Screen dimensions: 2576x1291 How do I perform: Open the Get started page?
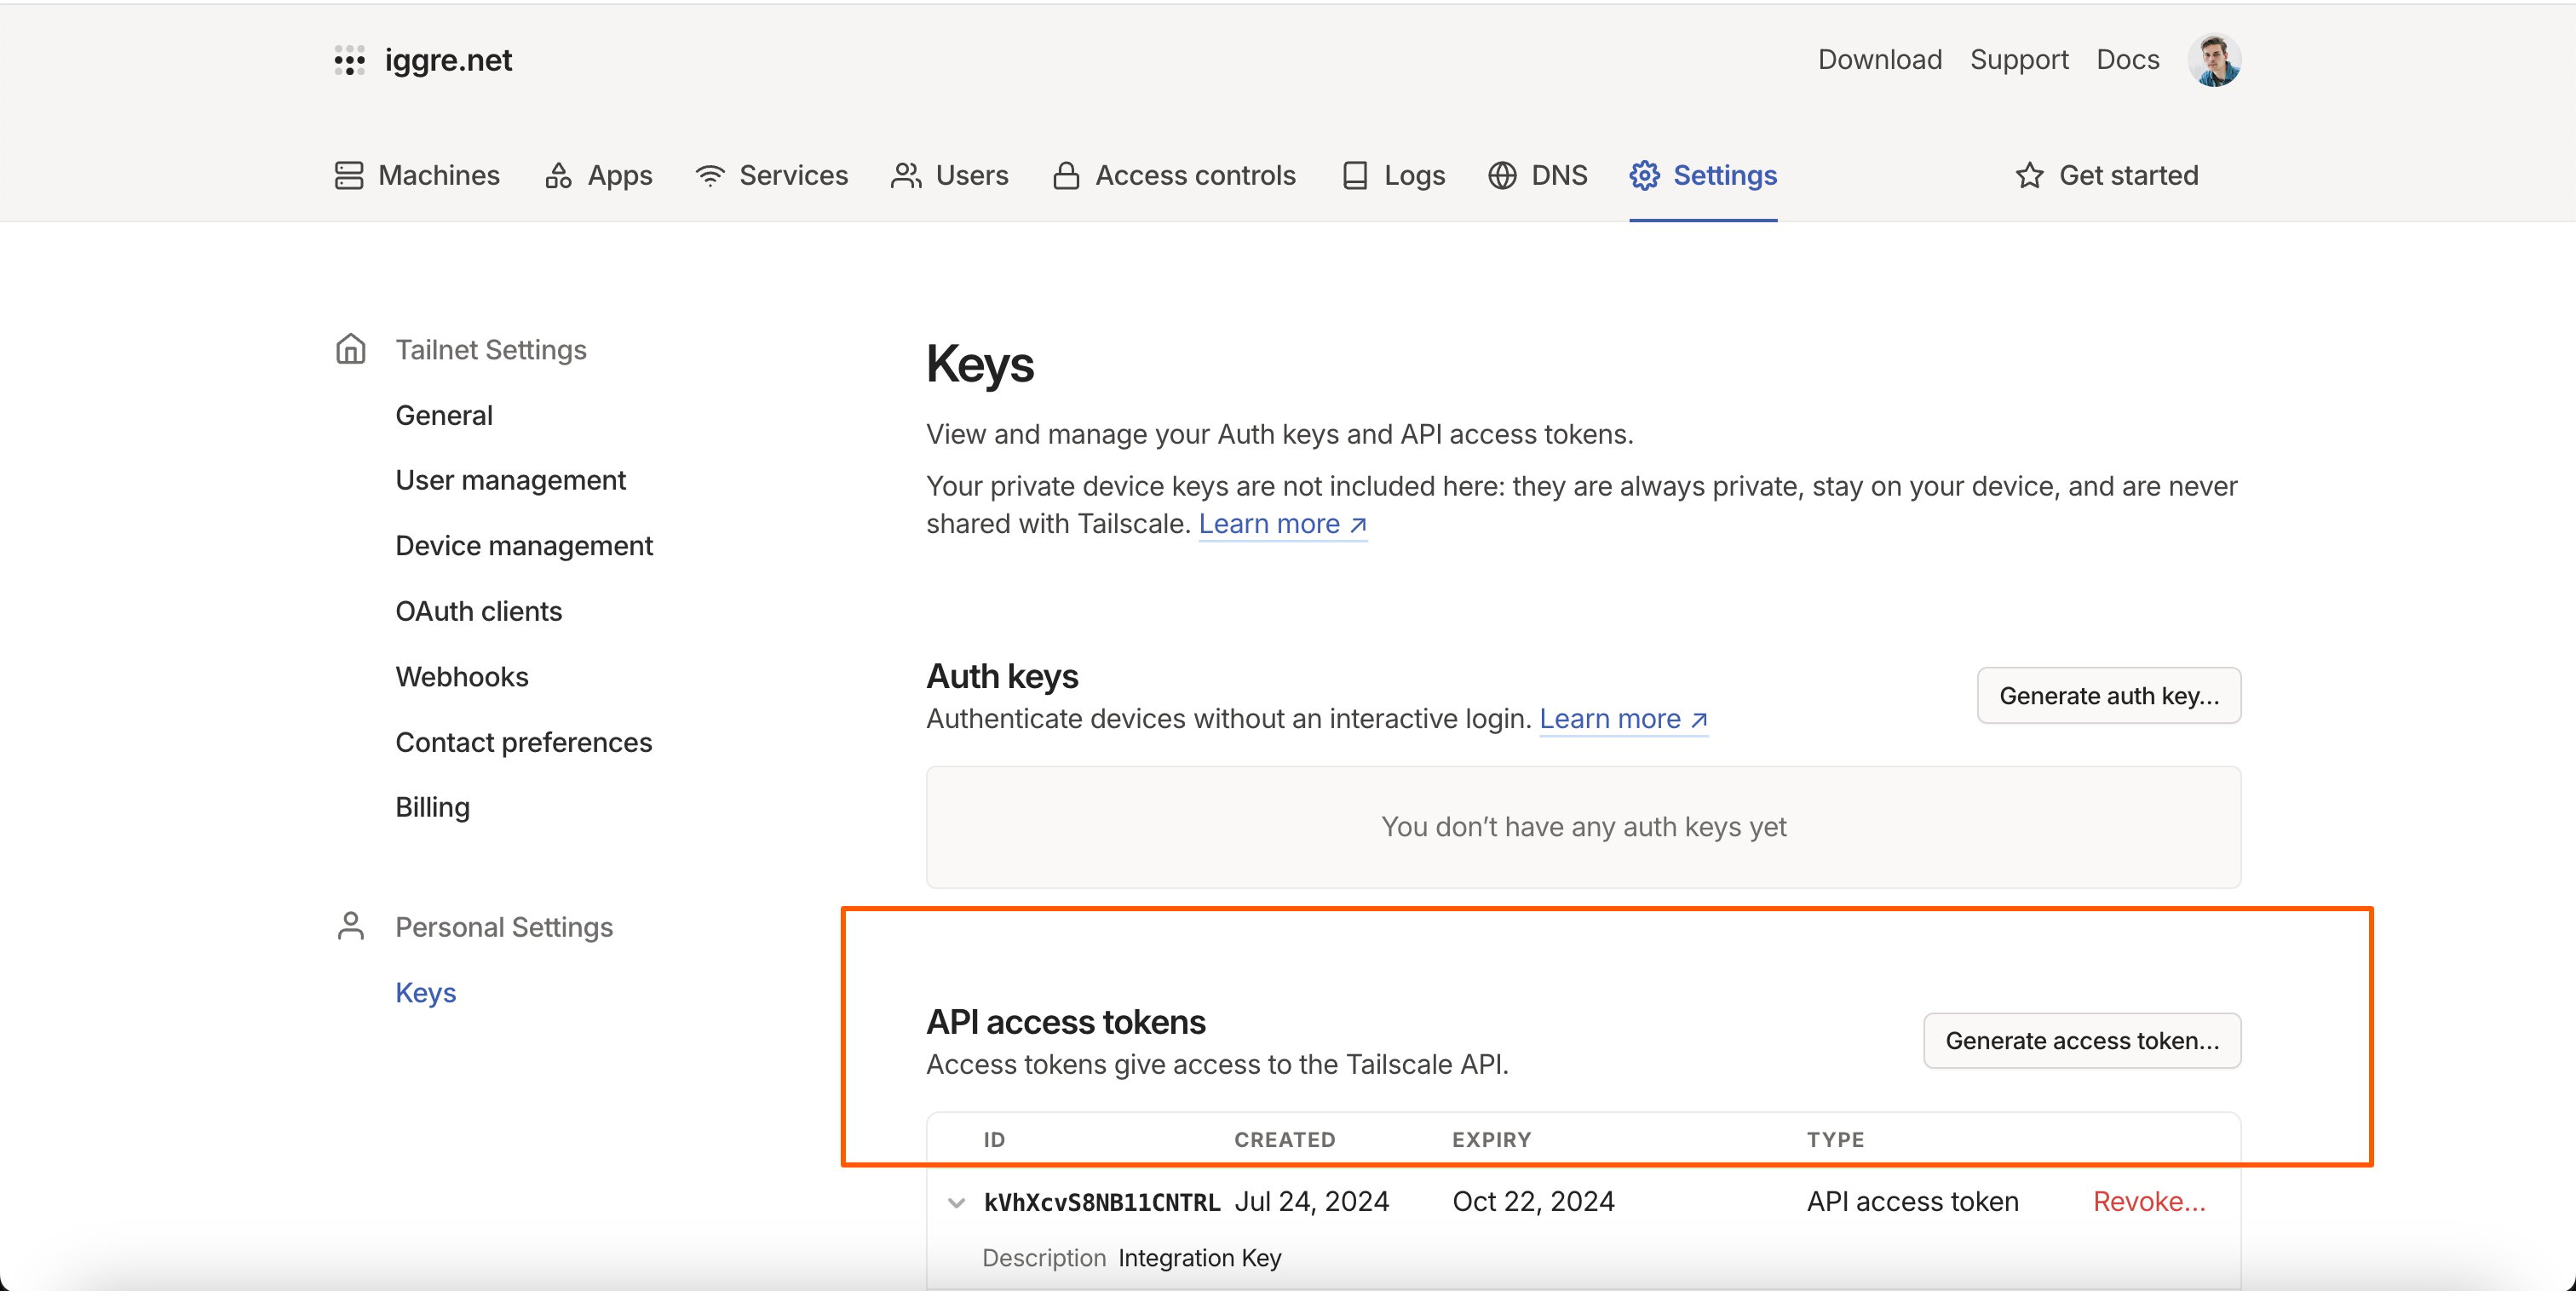[2107, 175]
